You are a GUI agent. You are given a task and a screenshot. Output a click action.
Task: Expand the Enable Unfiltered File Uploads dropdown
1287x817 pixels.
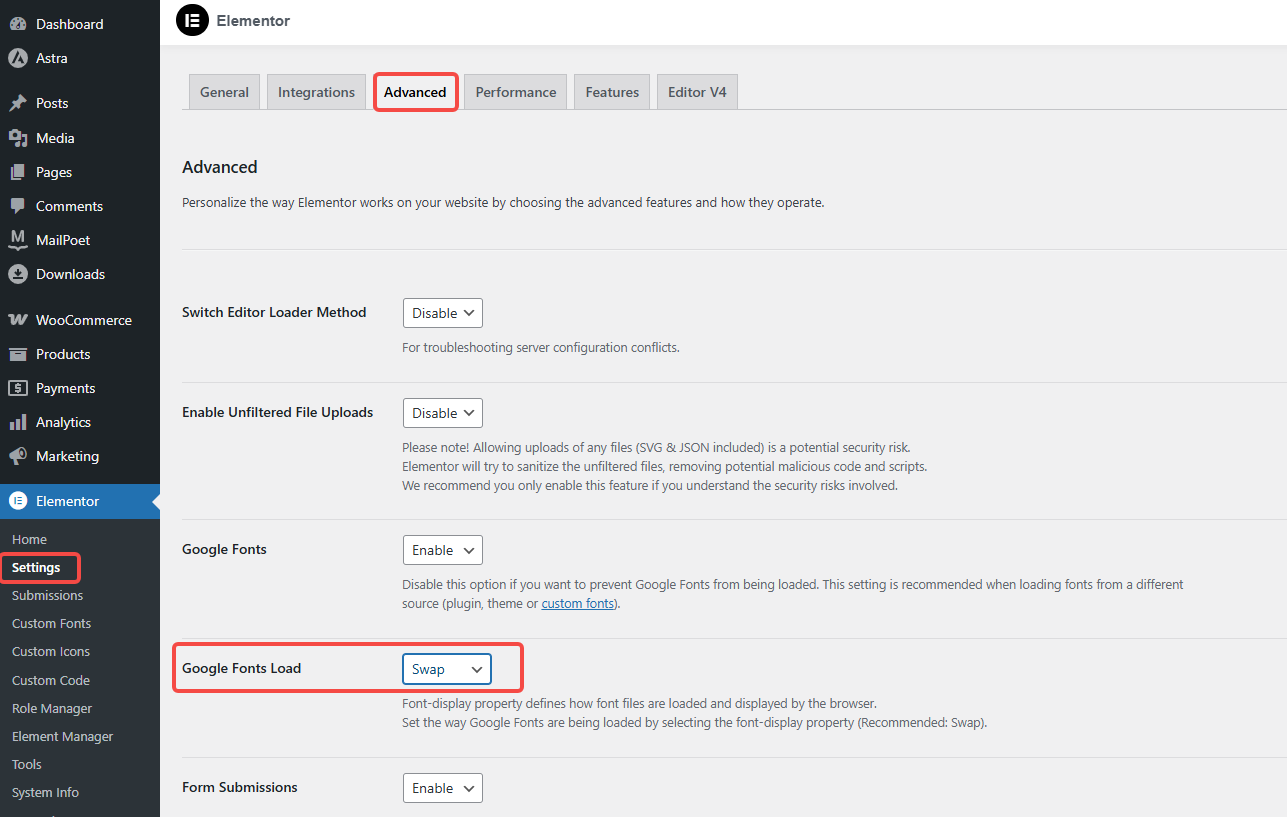click(442, 412)
